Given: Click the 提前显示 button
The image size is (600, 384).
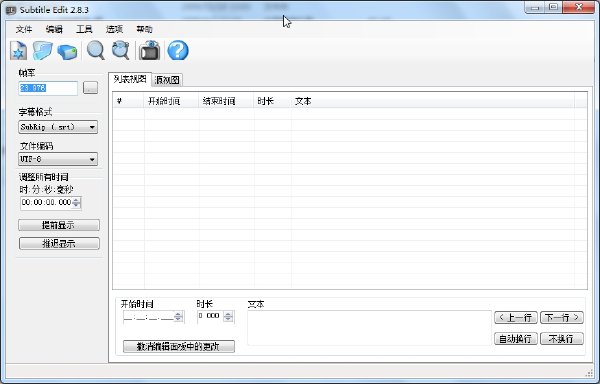Looking at the screenshot, I should pyautogui.click(x=59, y=225).
